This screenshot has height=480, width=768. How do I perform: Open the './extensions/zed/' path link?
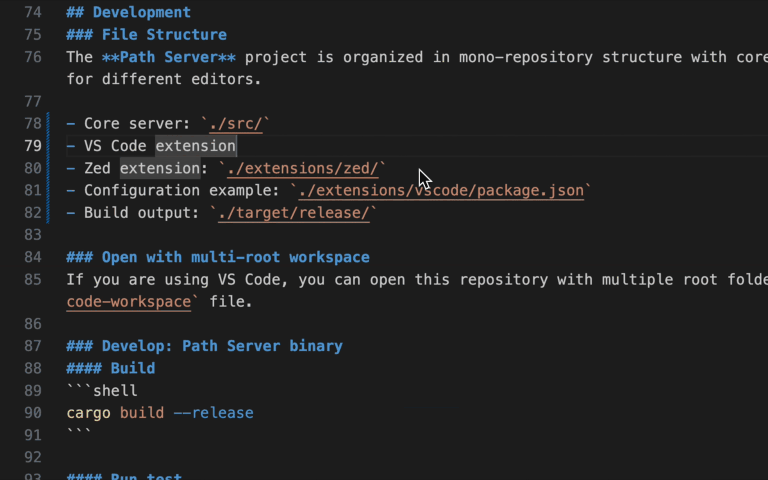click(302, 168)
